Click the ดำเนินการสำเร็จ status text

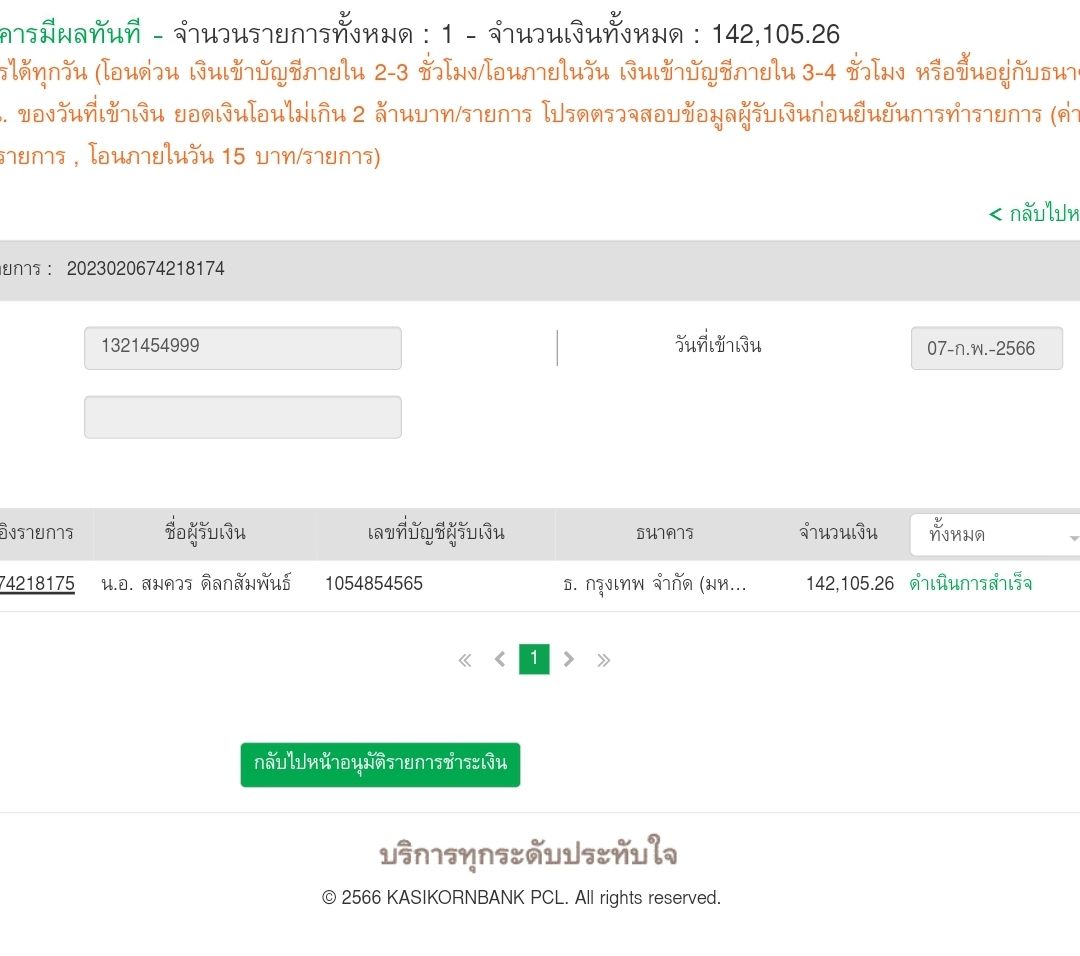point(970,584)
